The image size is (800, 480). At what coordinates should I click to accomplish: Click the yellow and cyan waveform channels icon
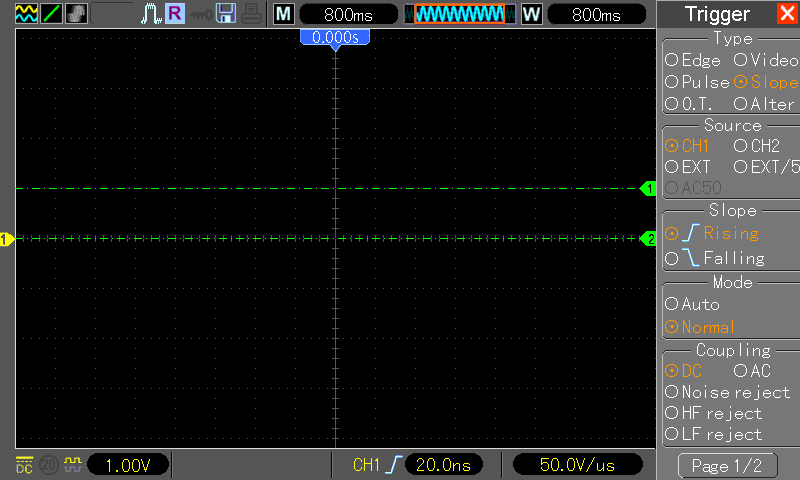tap(26, 13)
